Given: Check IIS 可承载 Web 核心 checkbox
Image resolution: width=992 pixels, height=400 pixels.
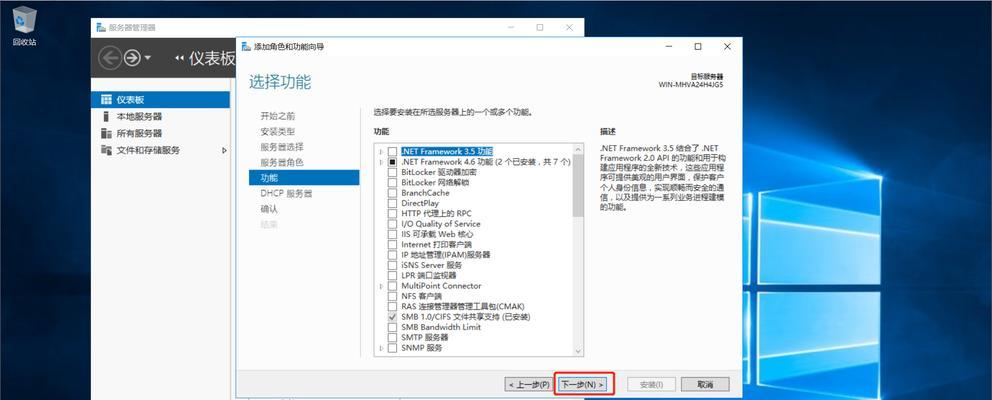Looking at the screenshot, I should pyautogui.click(x=393, y=234).
